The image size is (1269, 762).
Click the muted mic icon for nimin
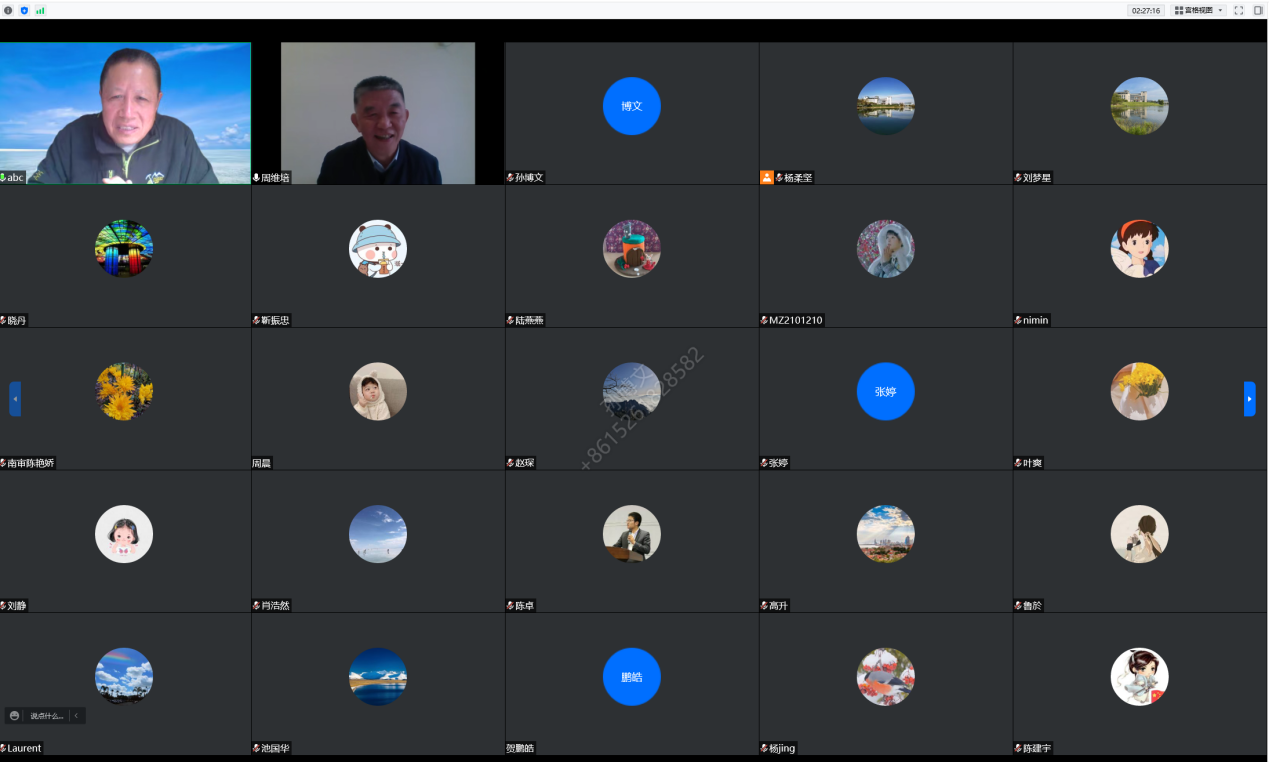point(1018,321)
